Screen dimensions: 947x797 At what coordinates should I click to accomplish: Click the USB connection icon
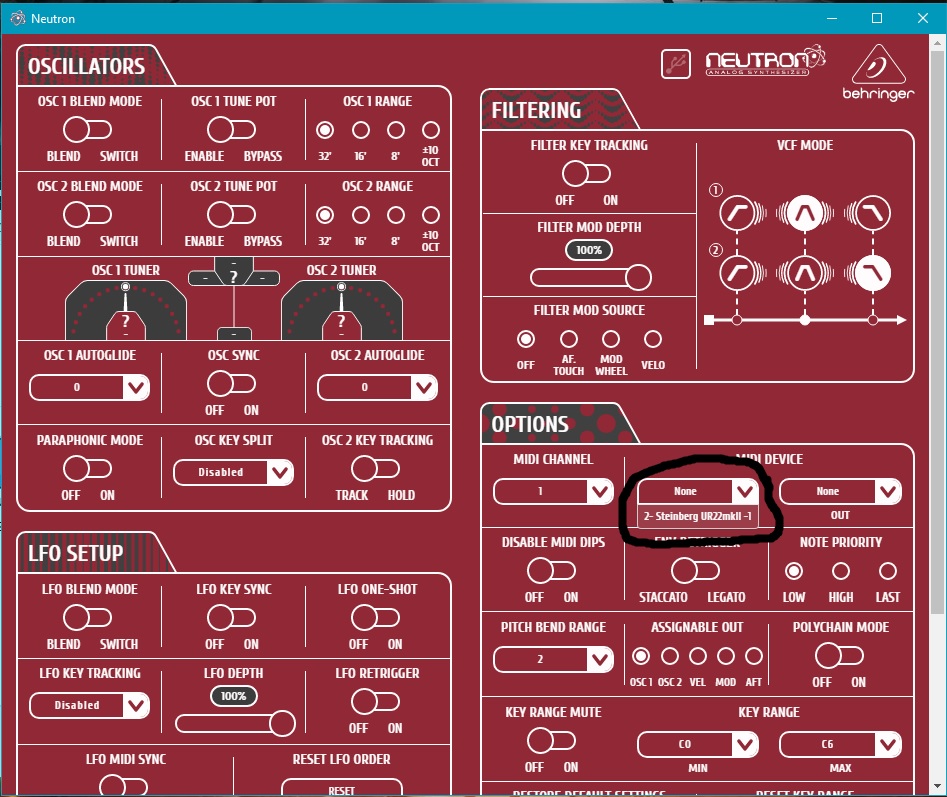(676, 63)
